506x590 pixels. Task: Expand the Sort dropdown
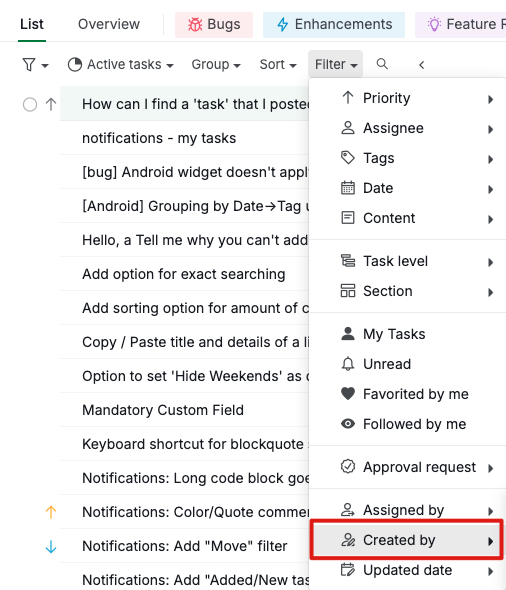[x=278, y=64]
